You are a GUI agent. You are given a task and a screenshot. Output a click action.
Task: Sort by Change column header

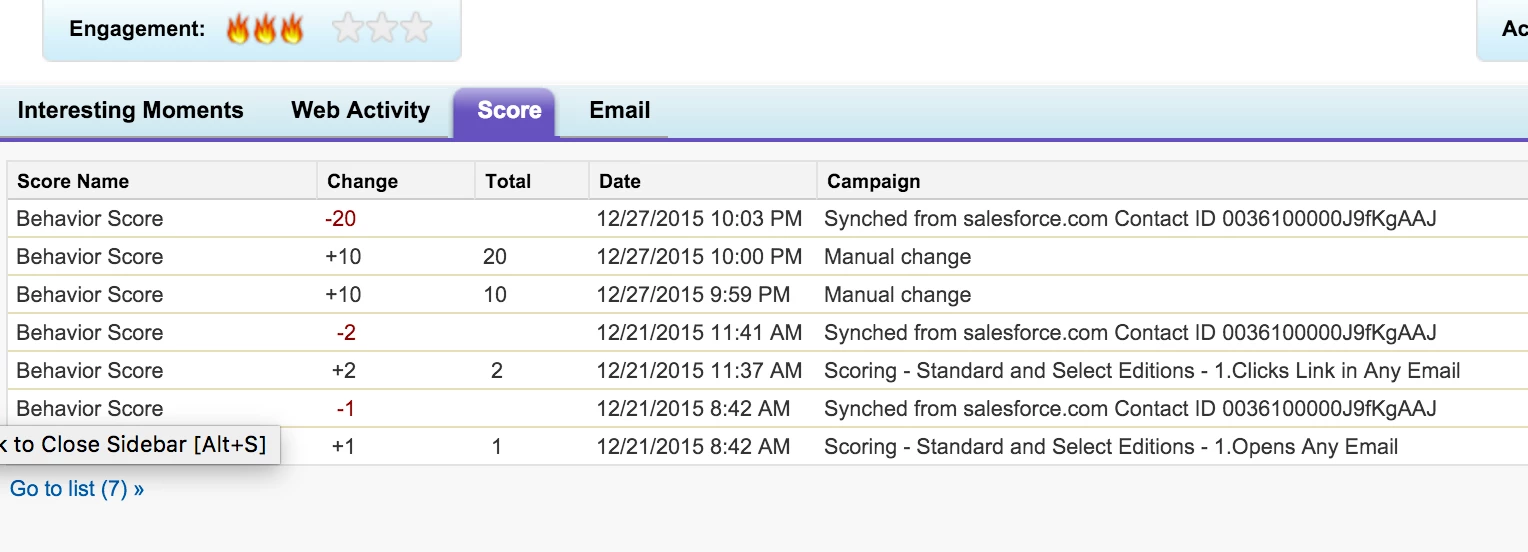[362, 181]
